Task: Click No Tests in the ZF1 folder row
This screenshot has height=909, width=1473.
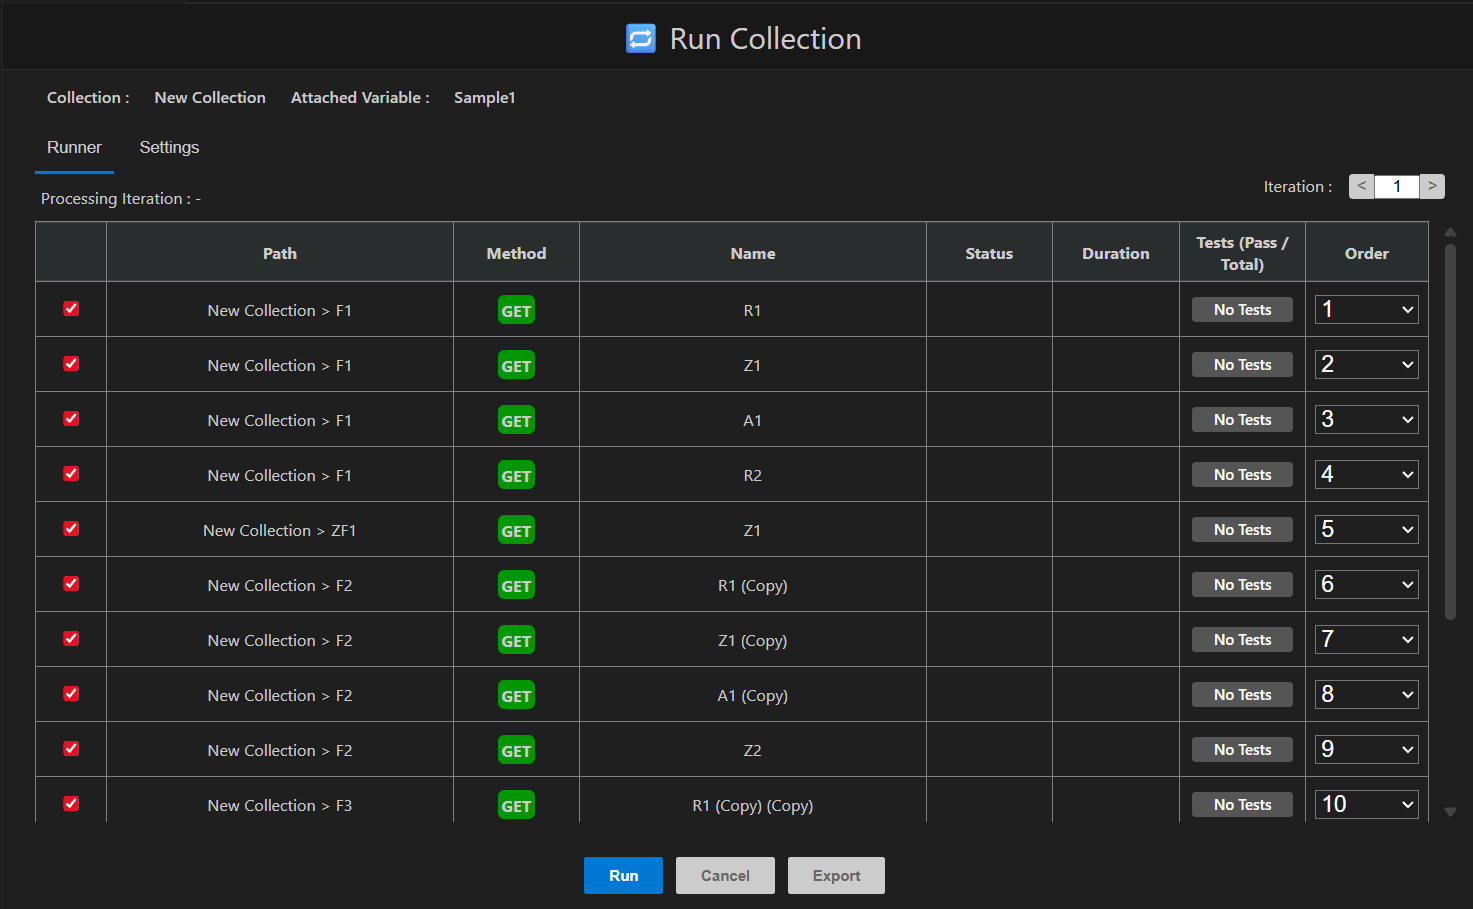Action: click(x=1242, y=530)
